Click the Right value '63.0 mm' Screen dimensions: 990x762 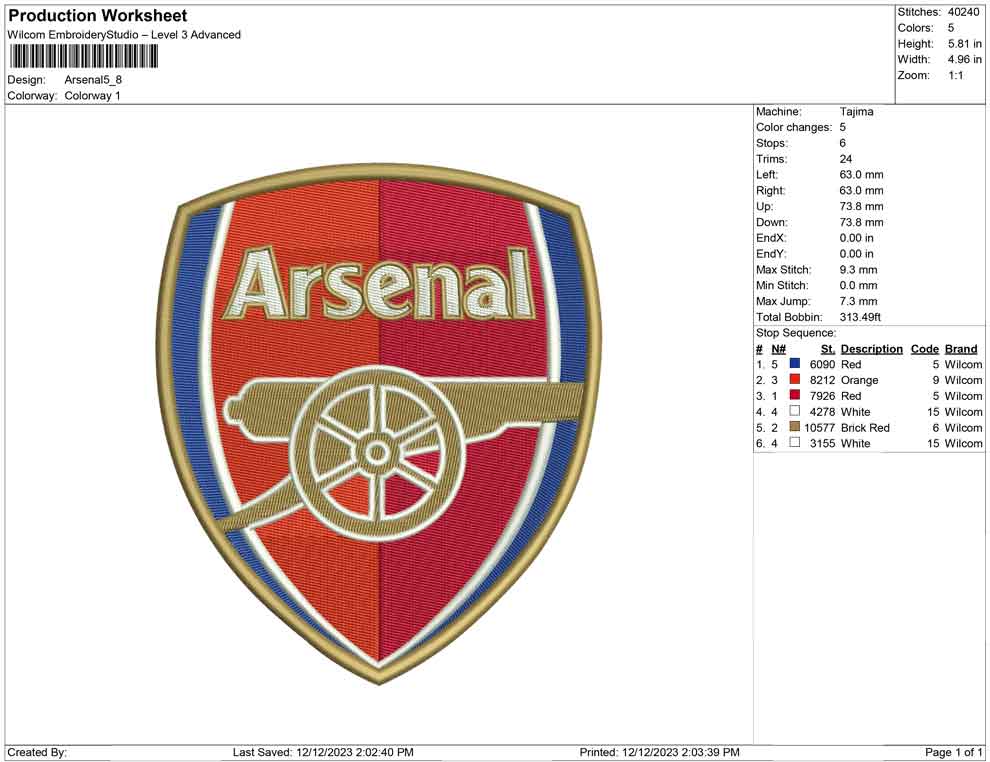pyautogui.click(x=861, y=191)
